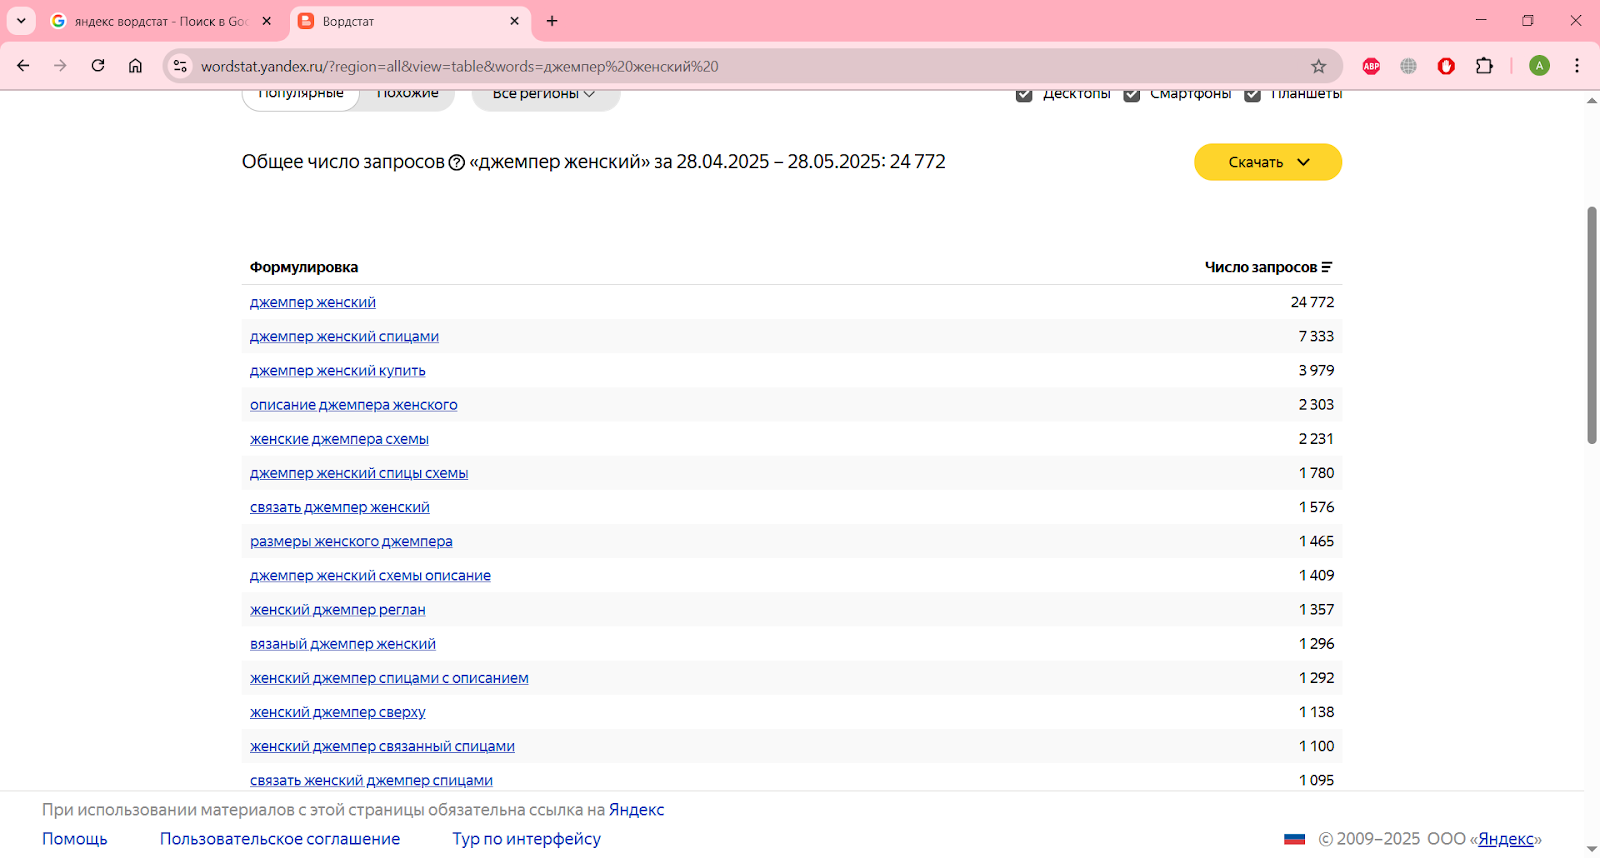Click the Яндекс link in usage notice
Viewport: 1600px width, 858px height.
click(x=637, y=810)
